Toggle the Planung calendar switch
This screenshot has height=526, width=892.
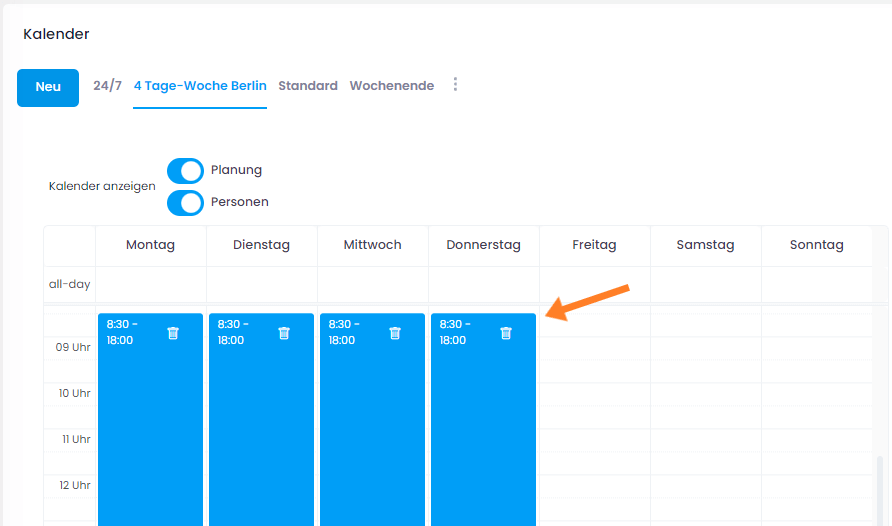[185, 170]
